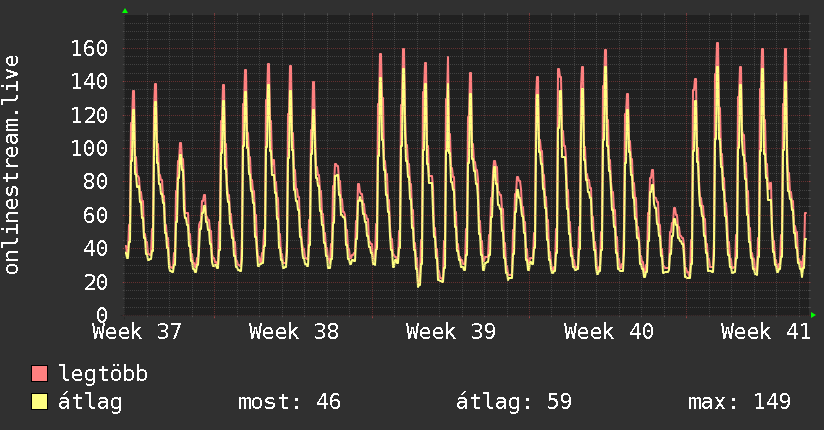Click the 'max: 149' statistic

[x=739, y=402]
